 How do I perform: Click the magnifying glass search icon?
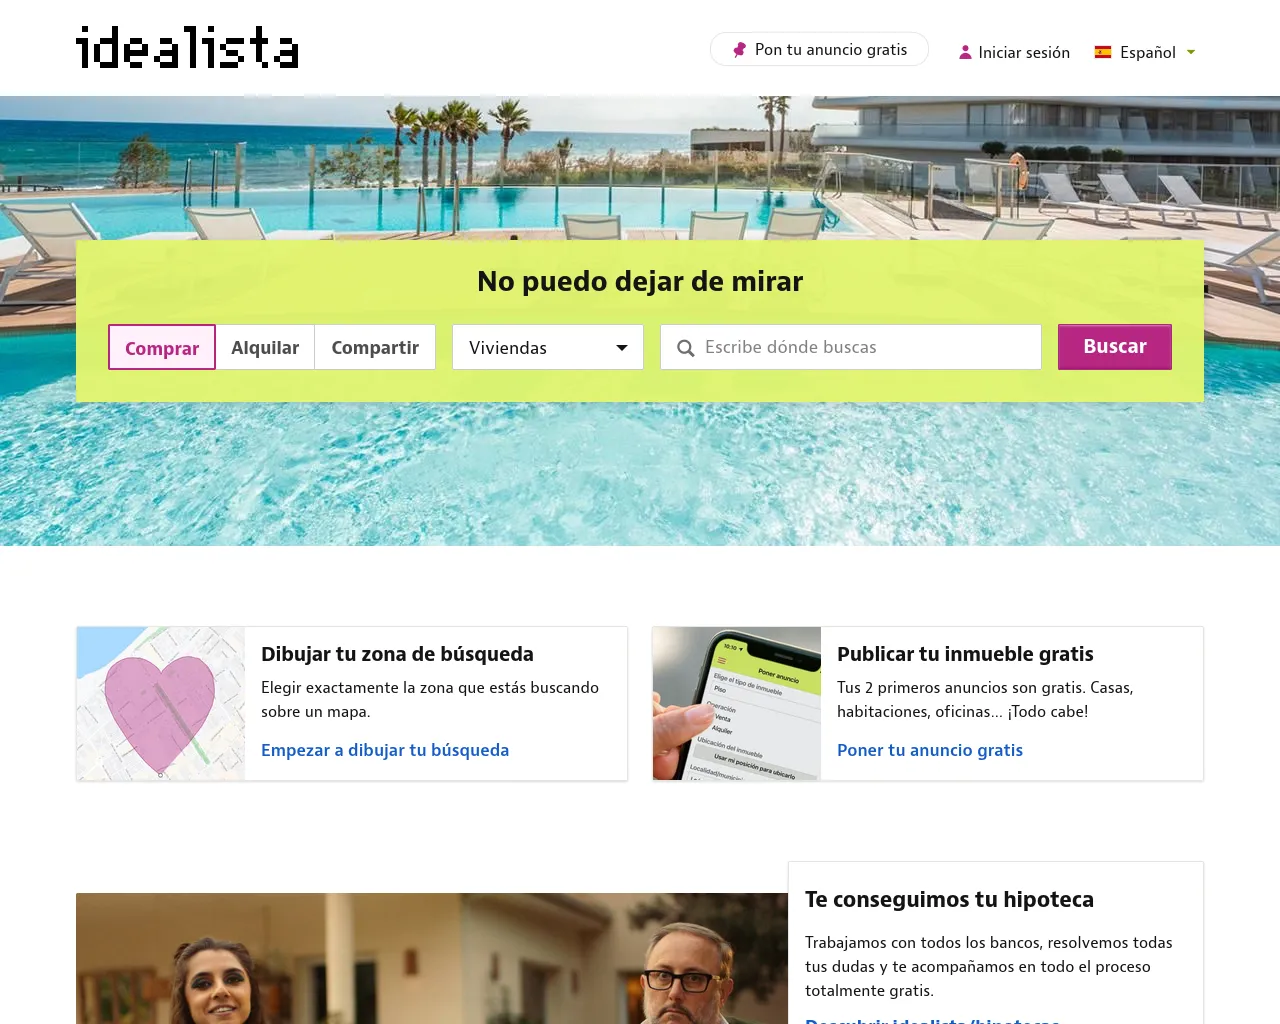685,348
